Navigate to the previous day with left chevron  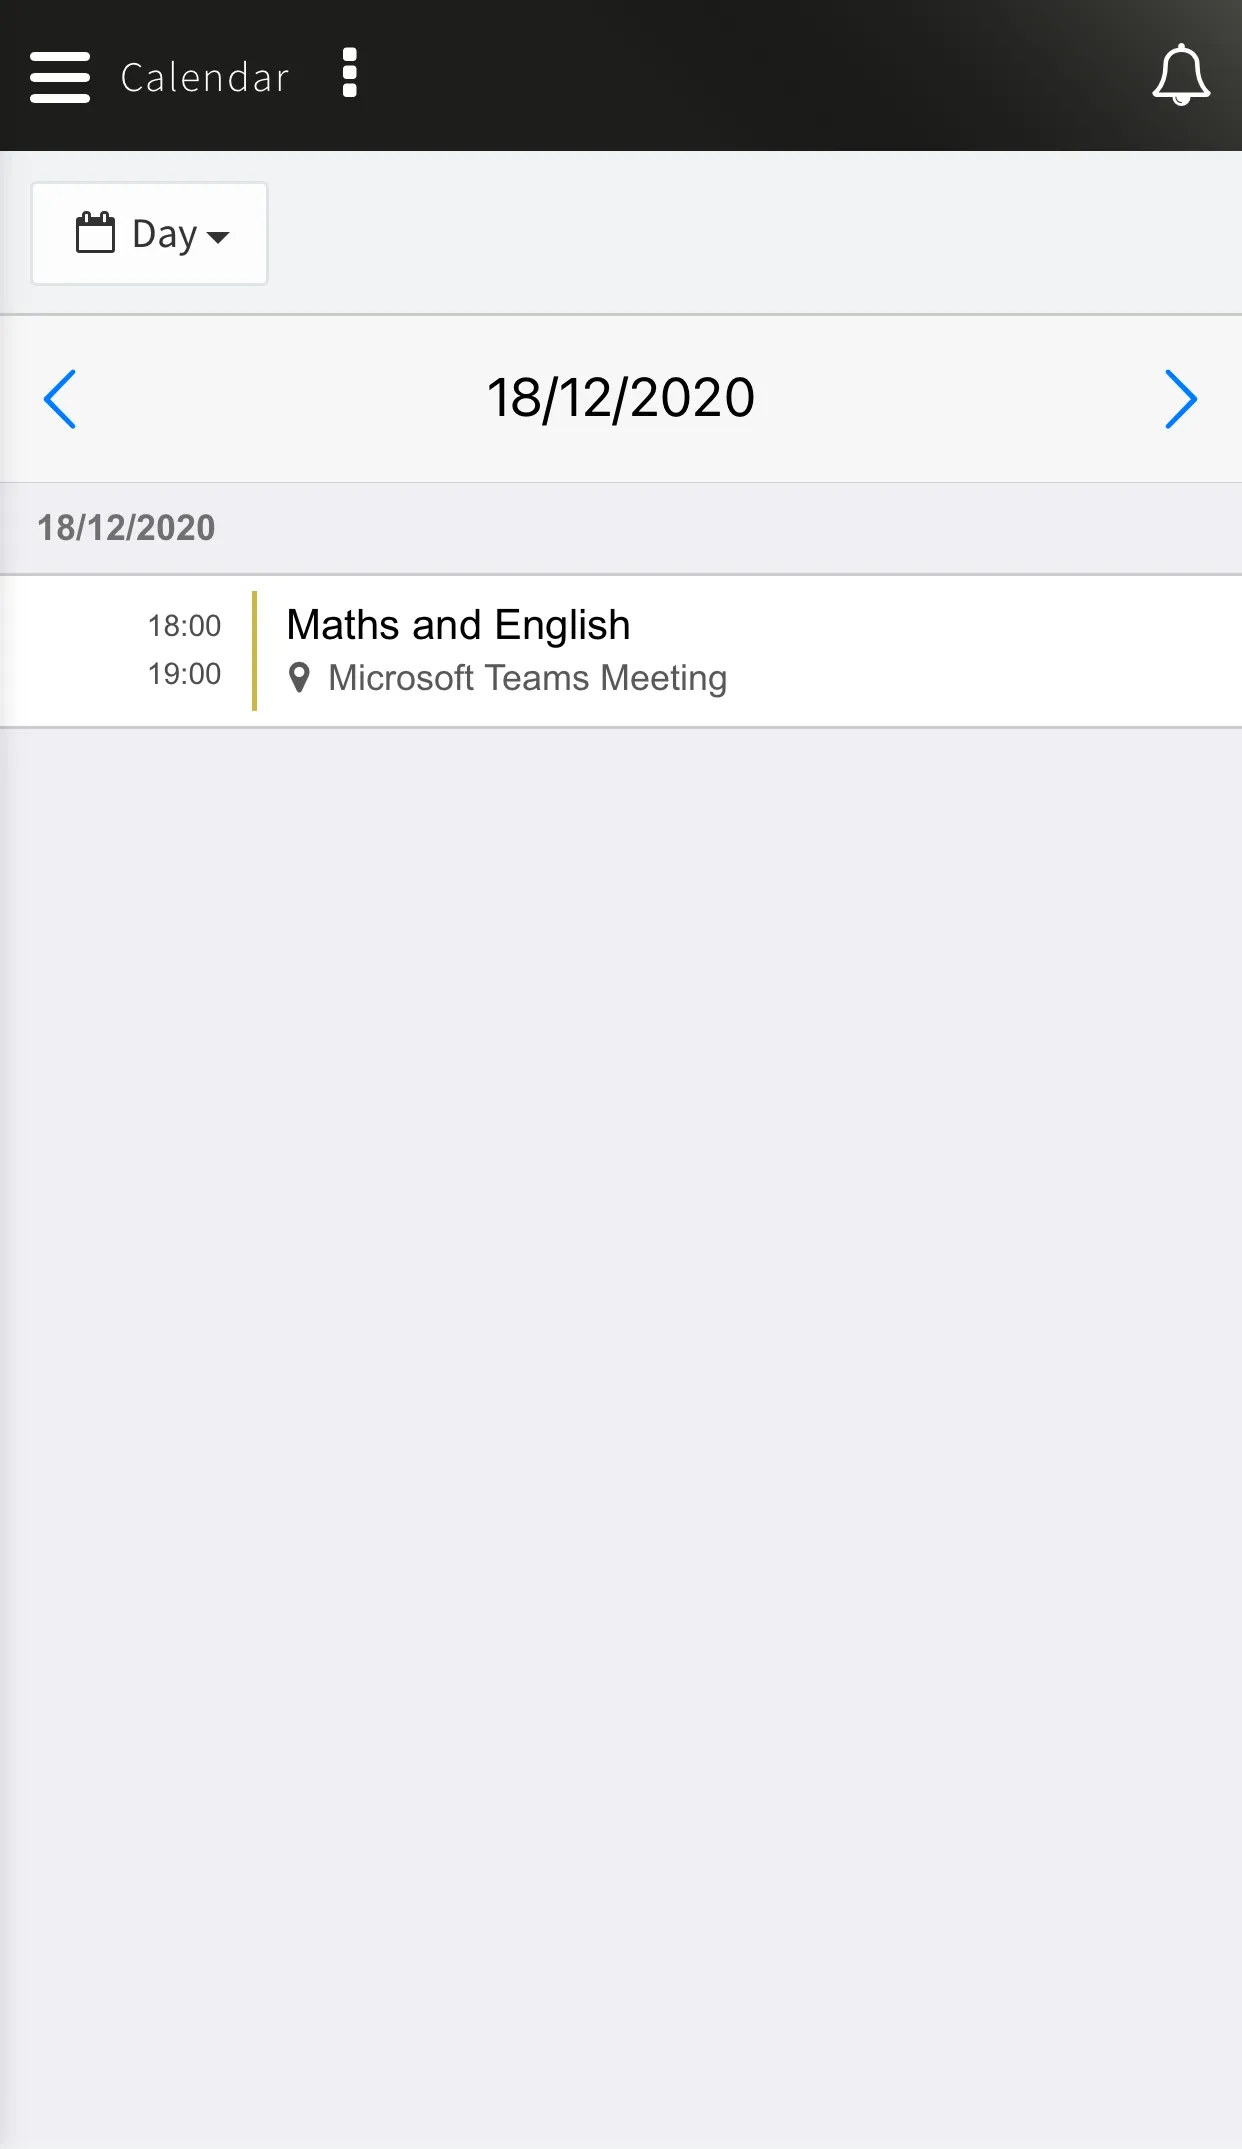point(59,398)
